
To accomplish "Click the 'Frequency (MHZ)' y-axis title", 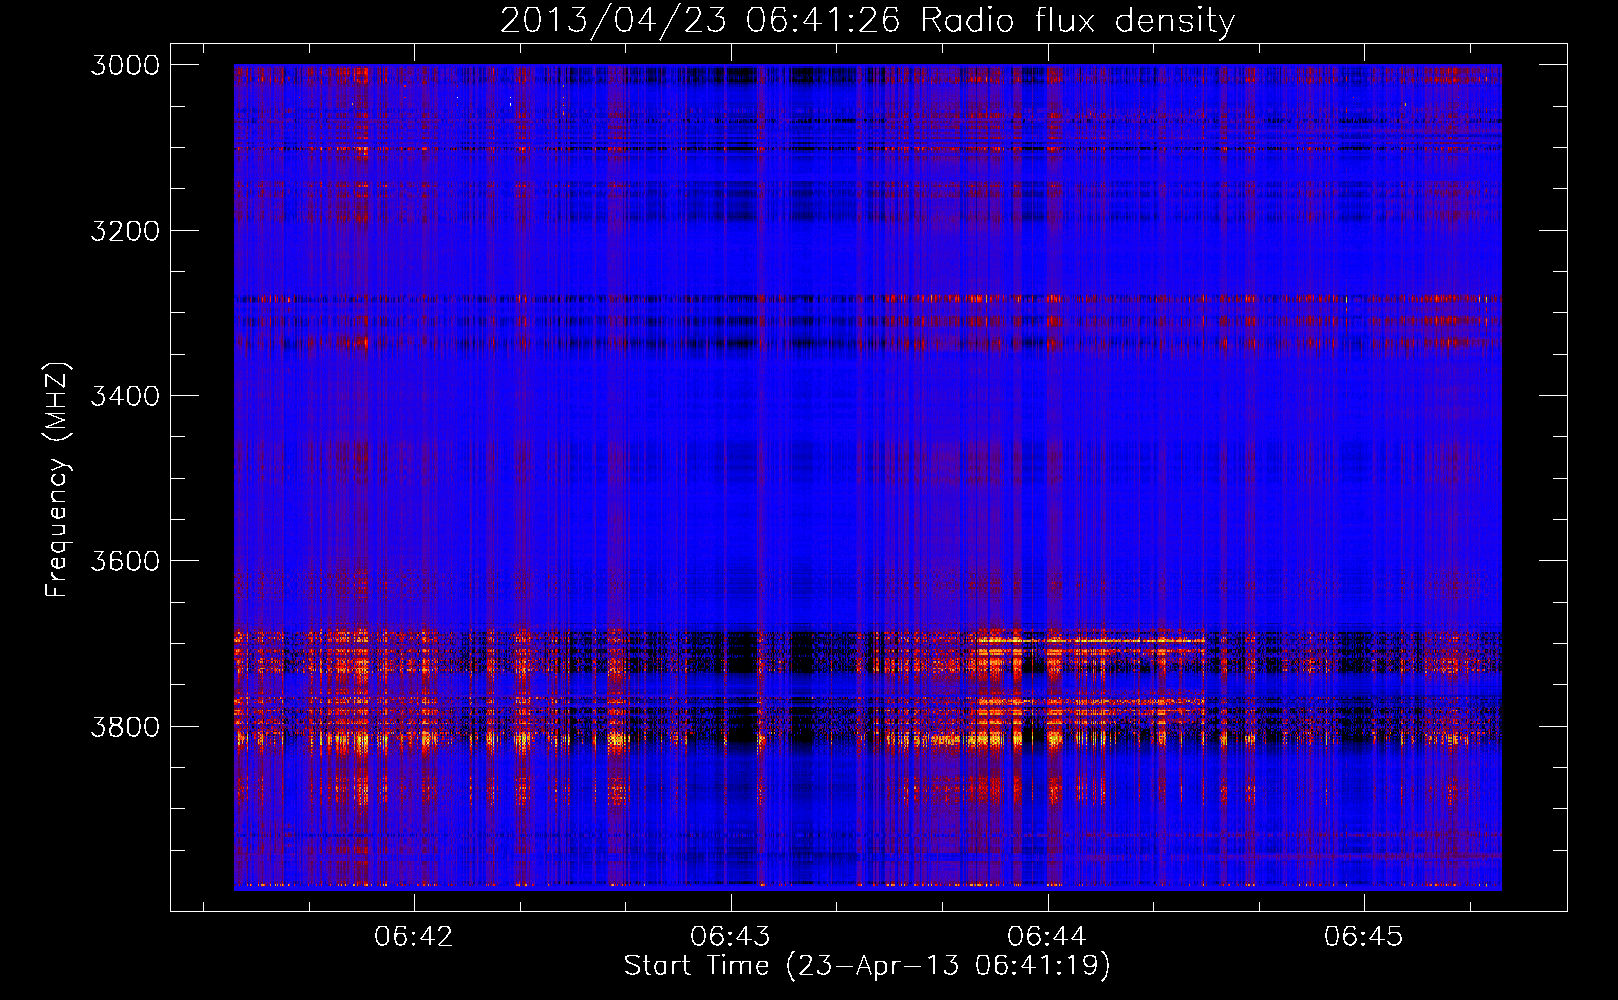I will [x=57, y=479].
